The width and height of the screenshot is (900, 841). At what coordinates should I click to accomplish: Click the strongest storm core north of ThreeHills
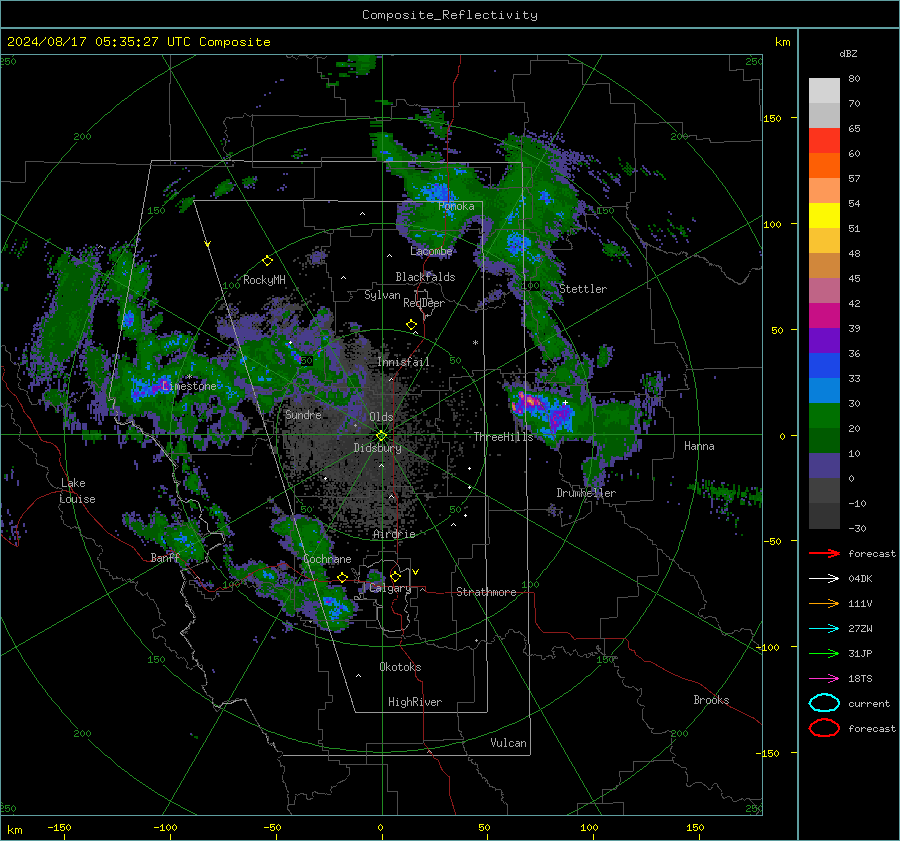tap(529, 401)
